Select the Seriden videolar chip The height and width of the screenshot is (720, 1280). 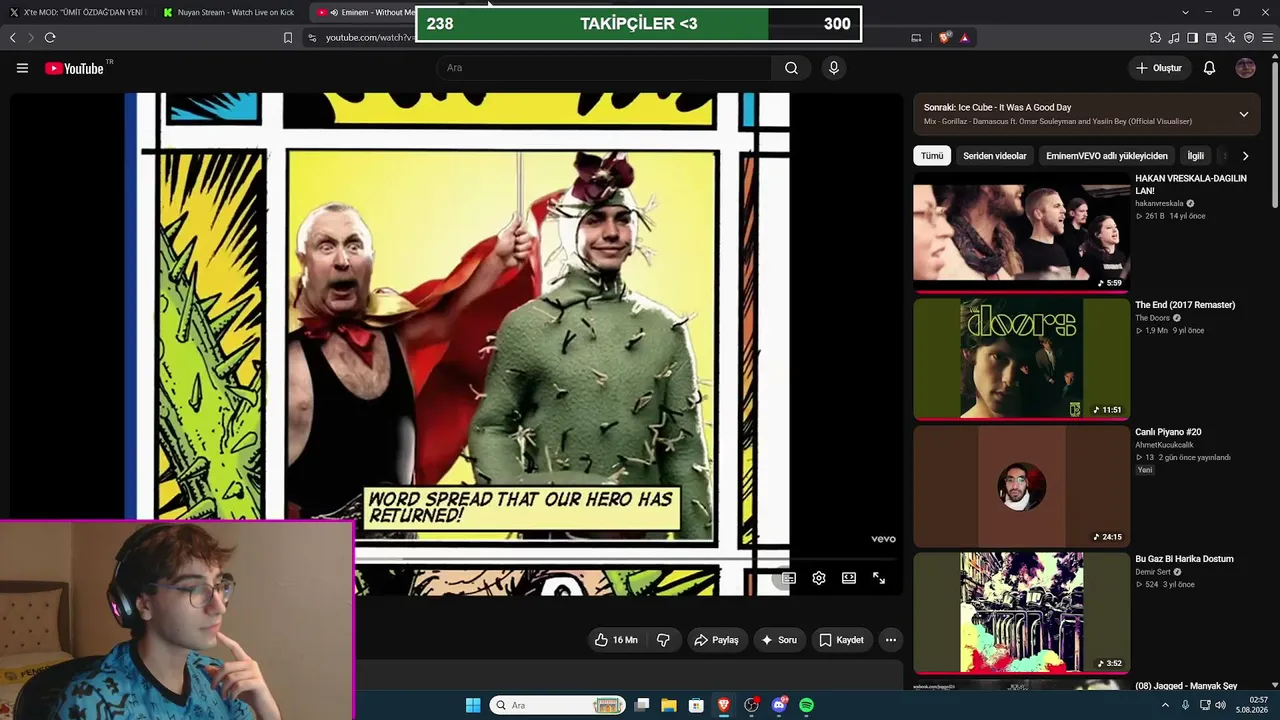click(995, 156)
